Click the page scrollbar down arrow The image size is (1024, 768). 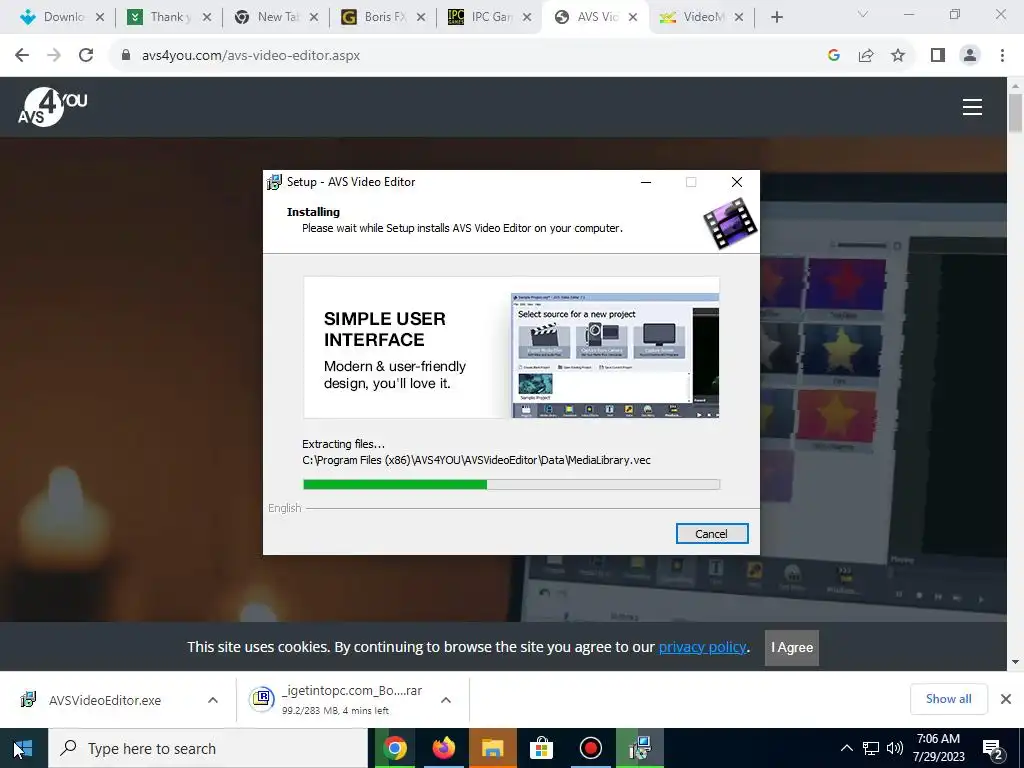pos(1016,662)
